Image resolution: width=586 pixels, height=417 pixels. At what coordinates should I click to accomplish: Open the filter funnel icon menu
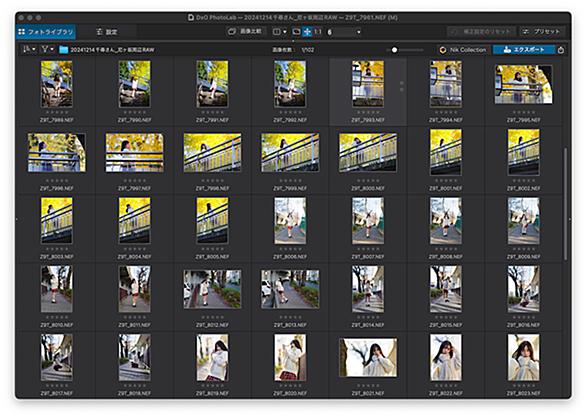point(47,49)
